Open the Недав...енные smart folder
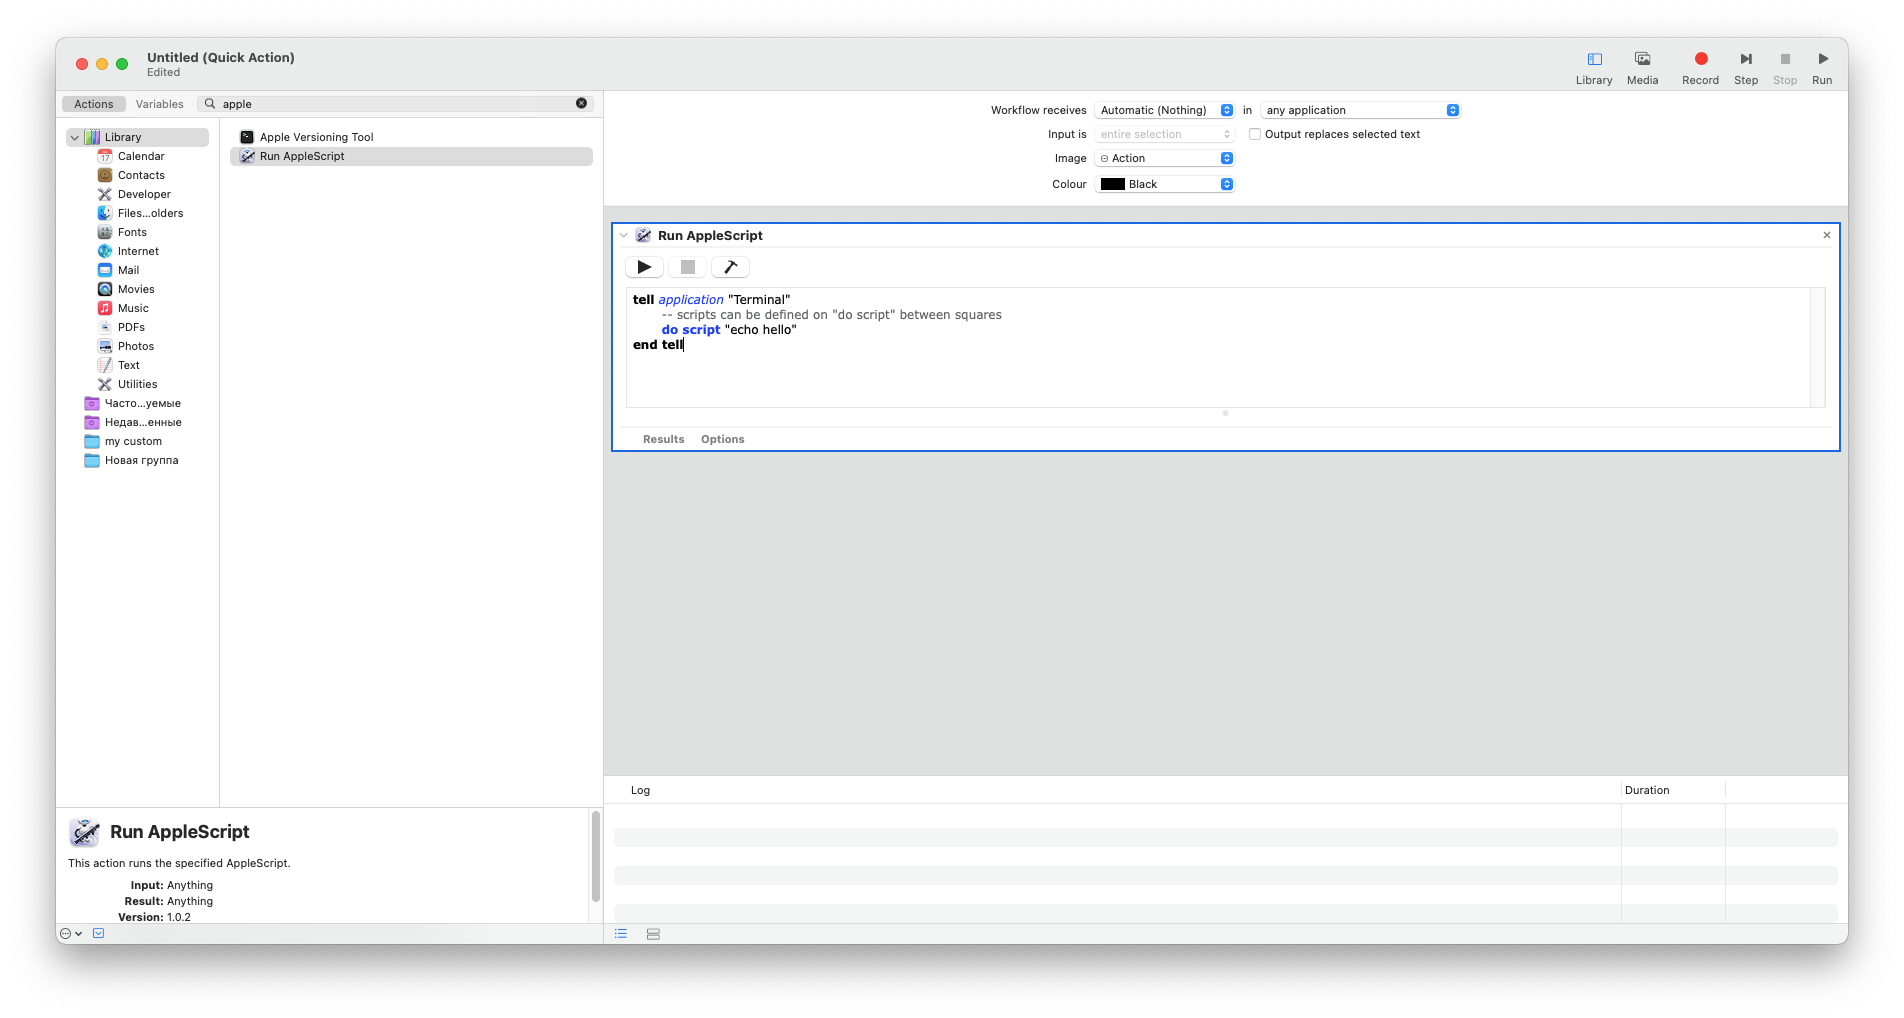This screenshot has width=1904, height=1018. click(x=142, y=422)
